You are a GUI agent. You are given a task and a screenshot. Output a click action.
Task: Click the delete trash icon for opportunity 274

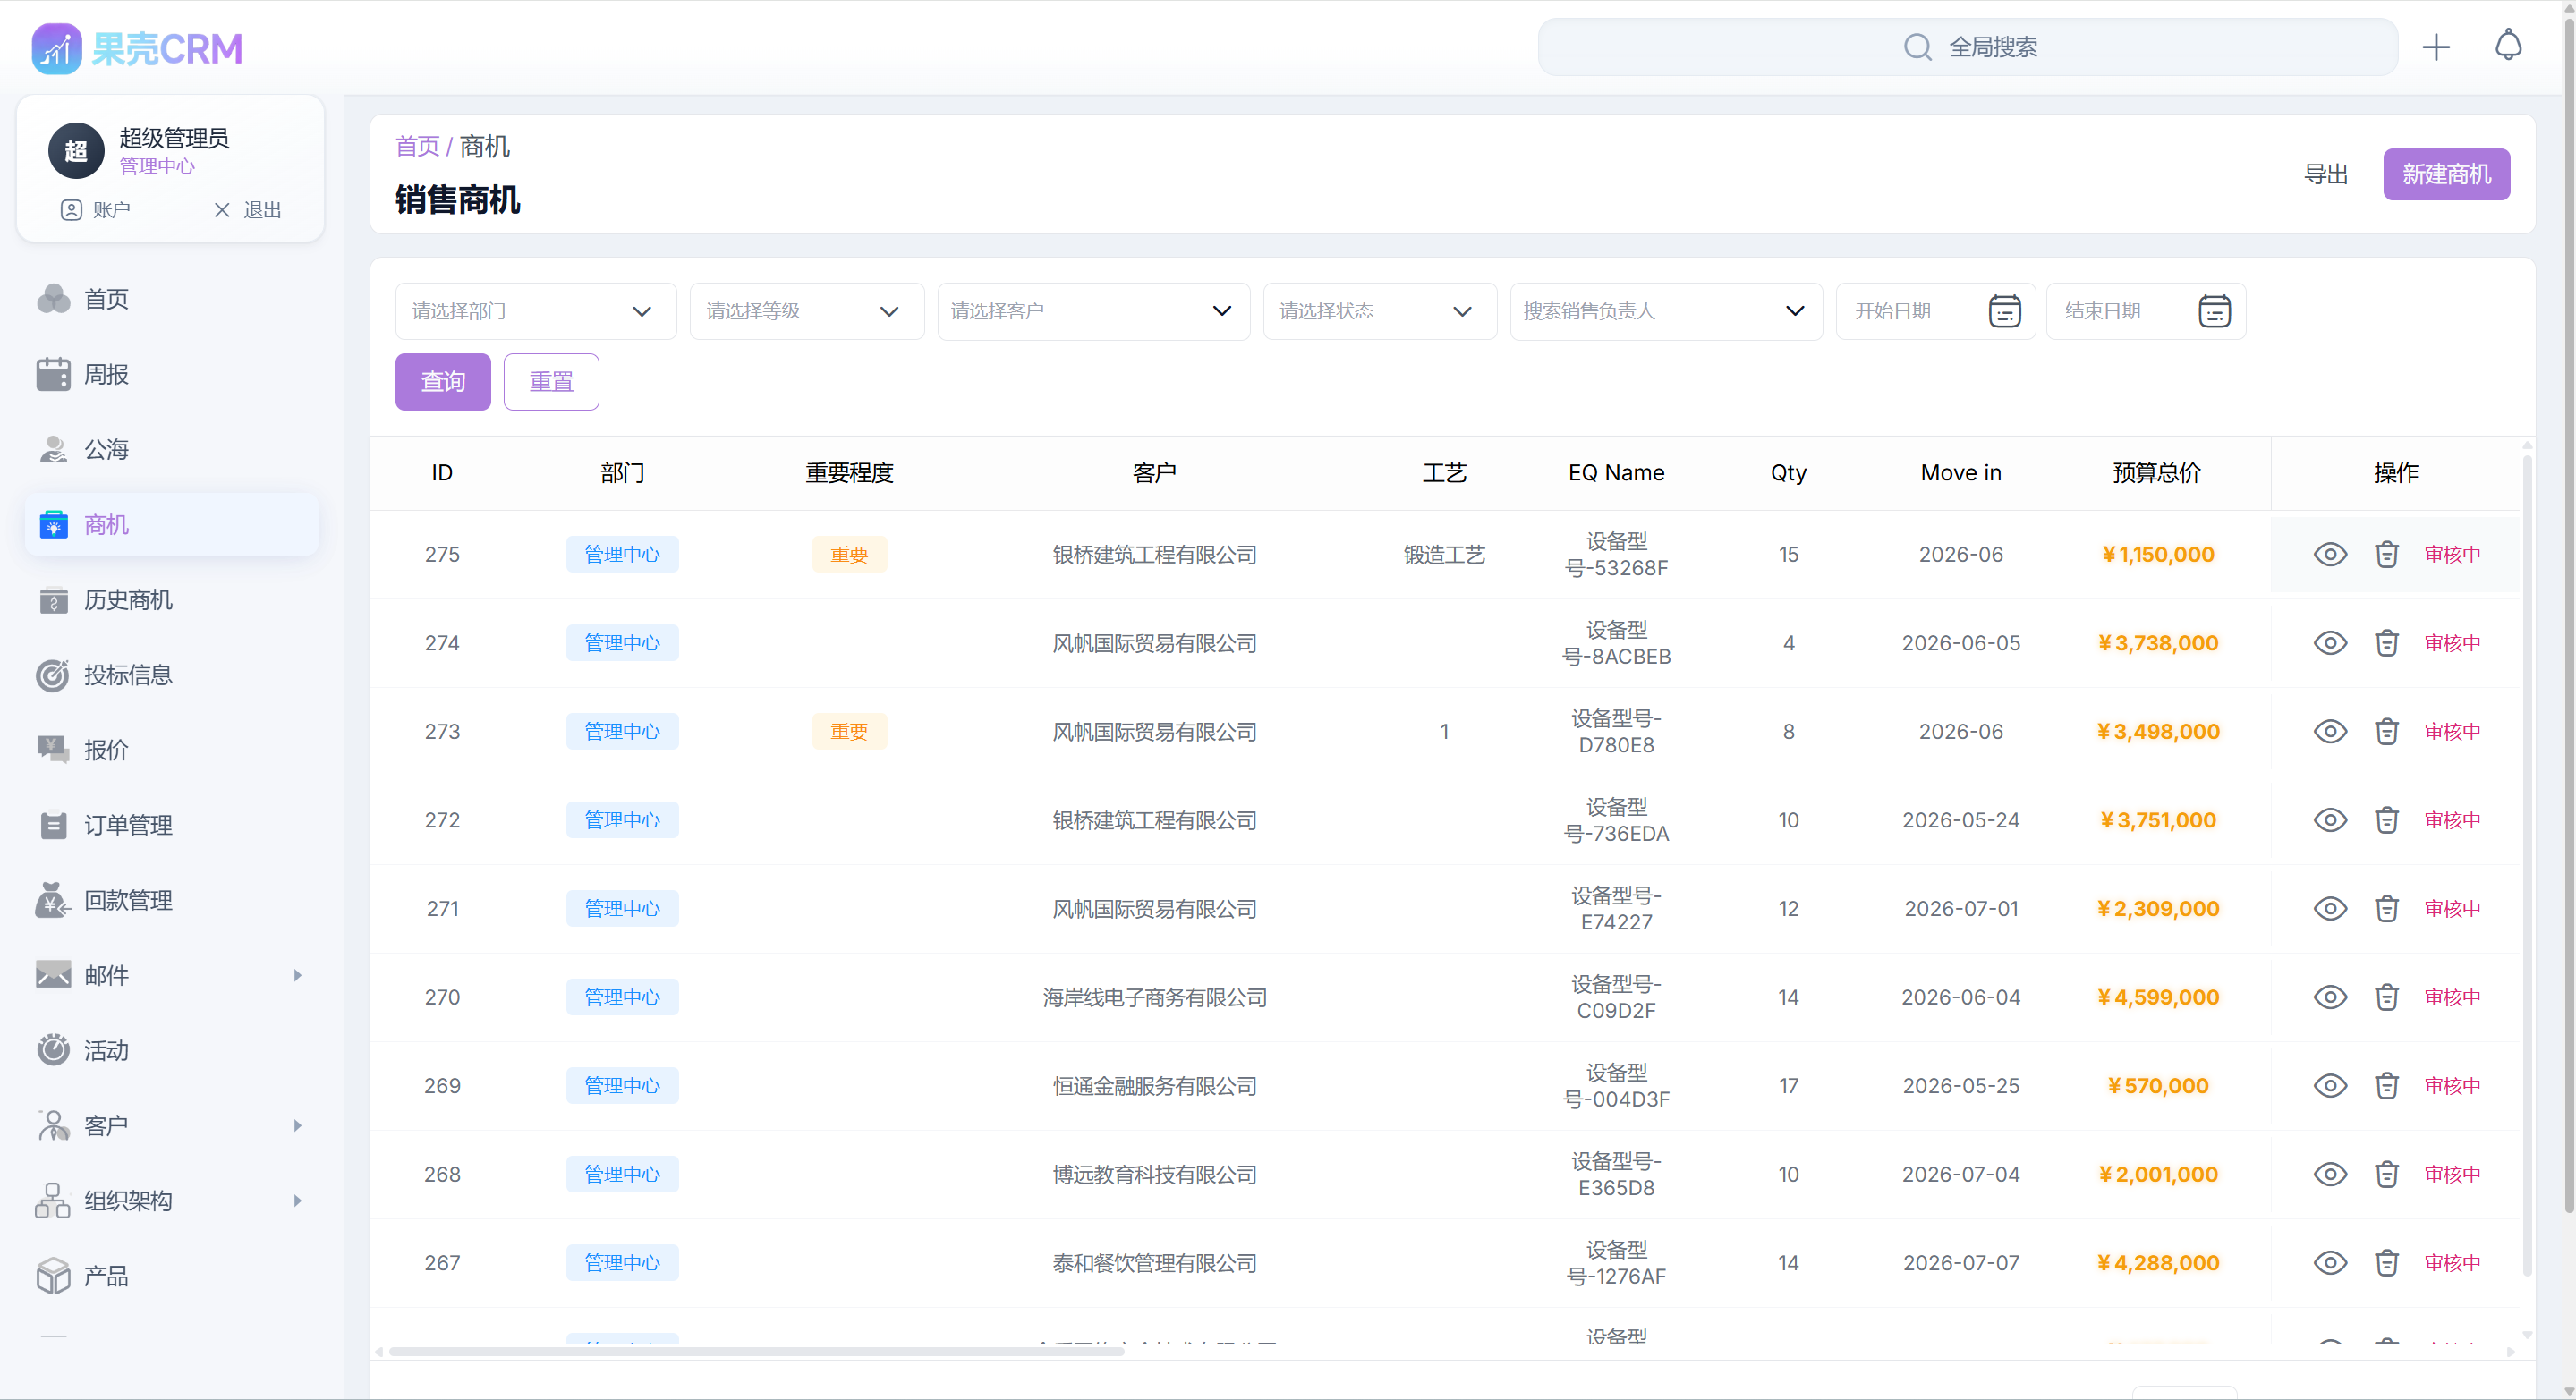(x=2387, y=643)
